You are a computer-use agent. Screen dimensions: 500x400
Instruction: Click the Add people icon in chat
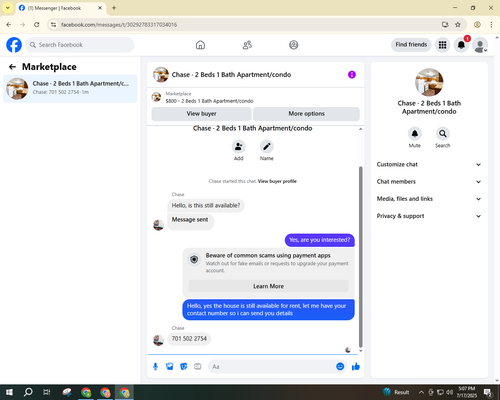pyautogui.click(x=239, y=146)
